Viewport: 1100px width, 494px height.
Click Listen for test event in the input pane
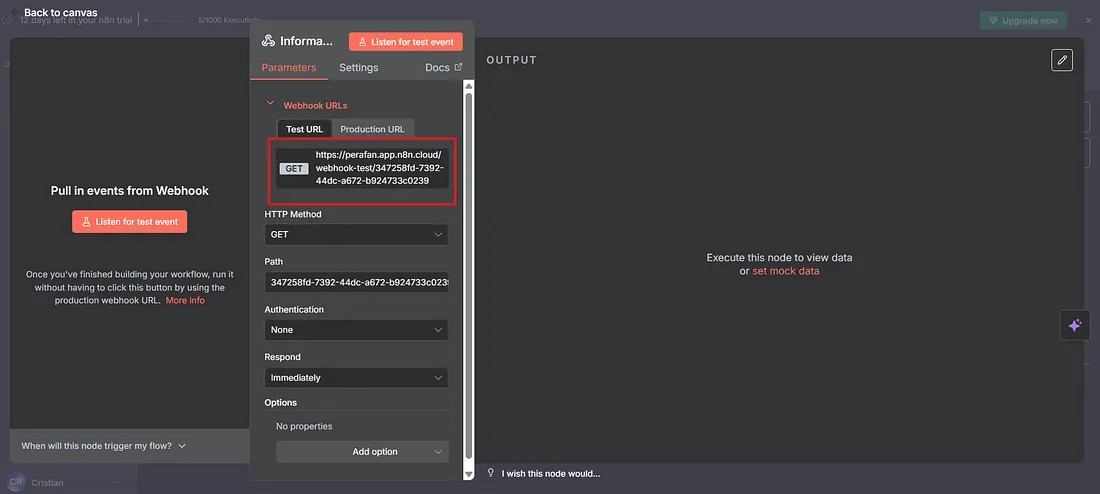(x=130, y=222)
